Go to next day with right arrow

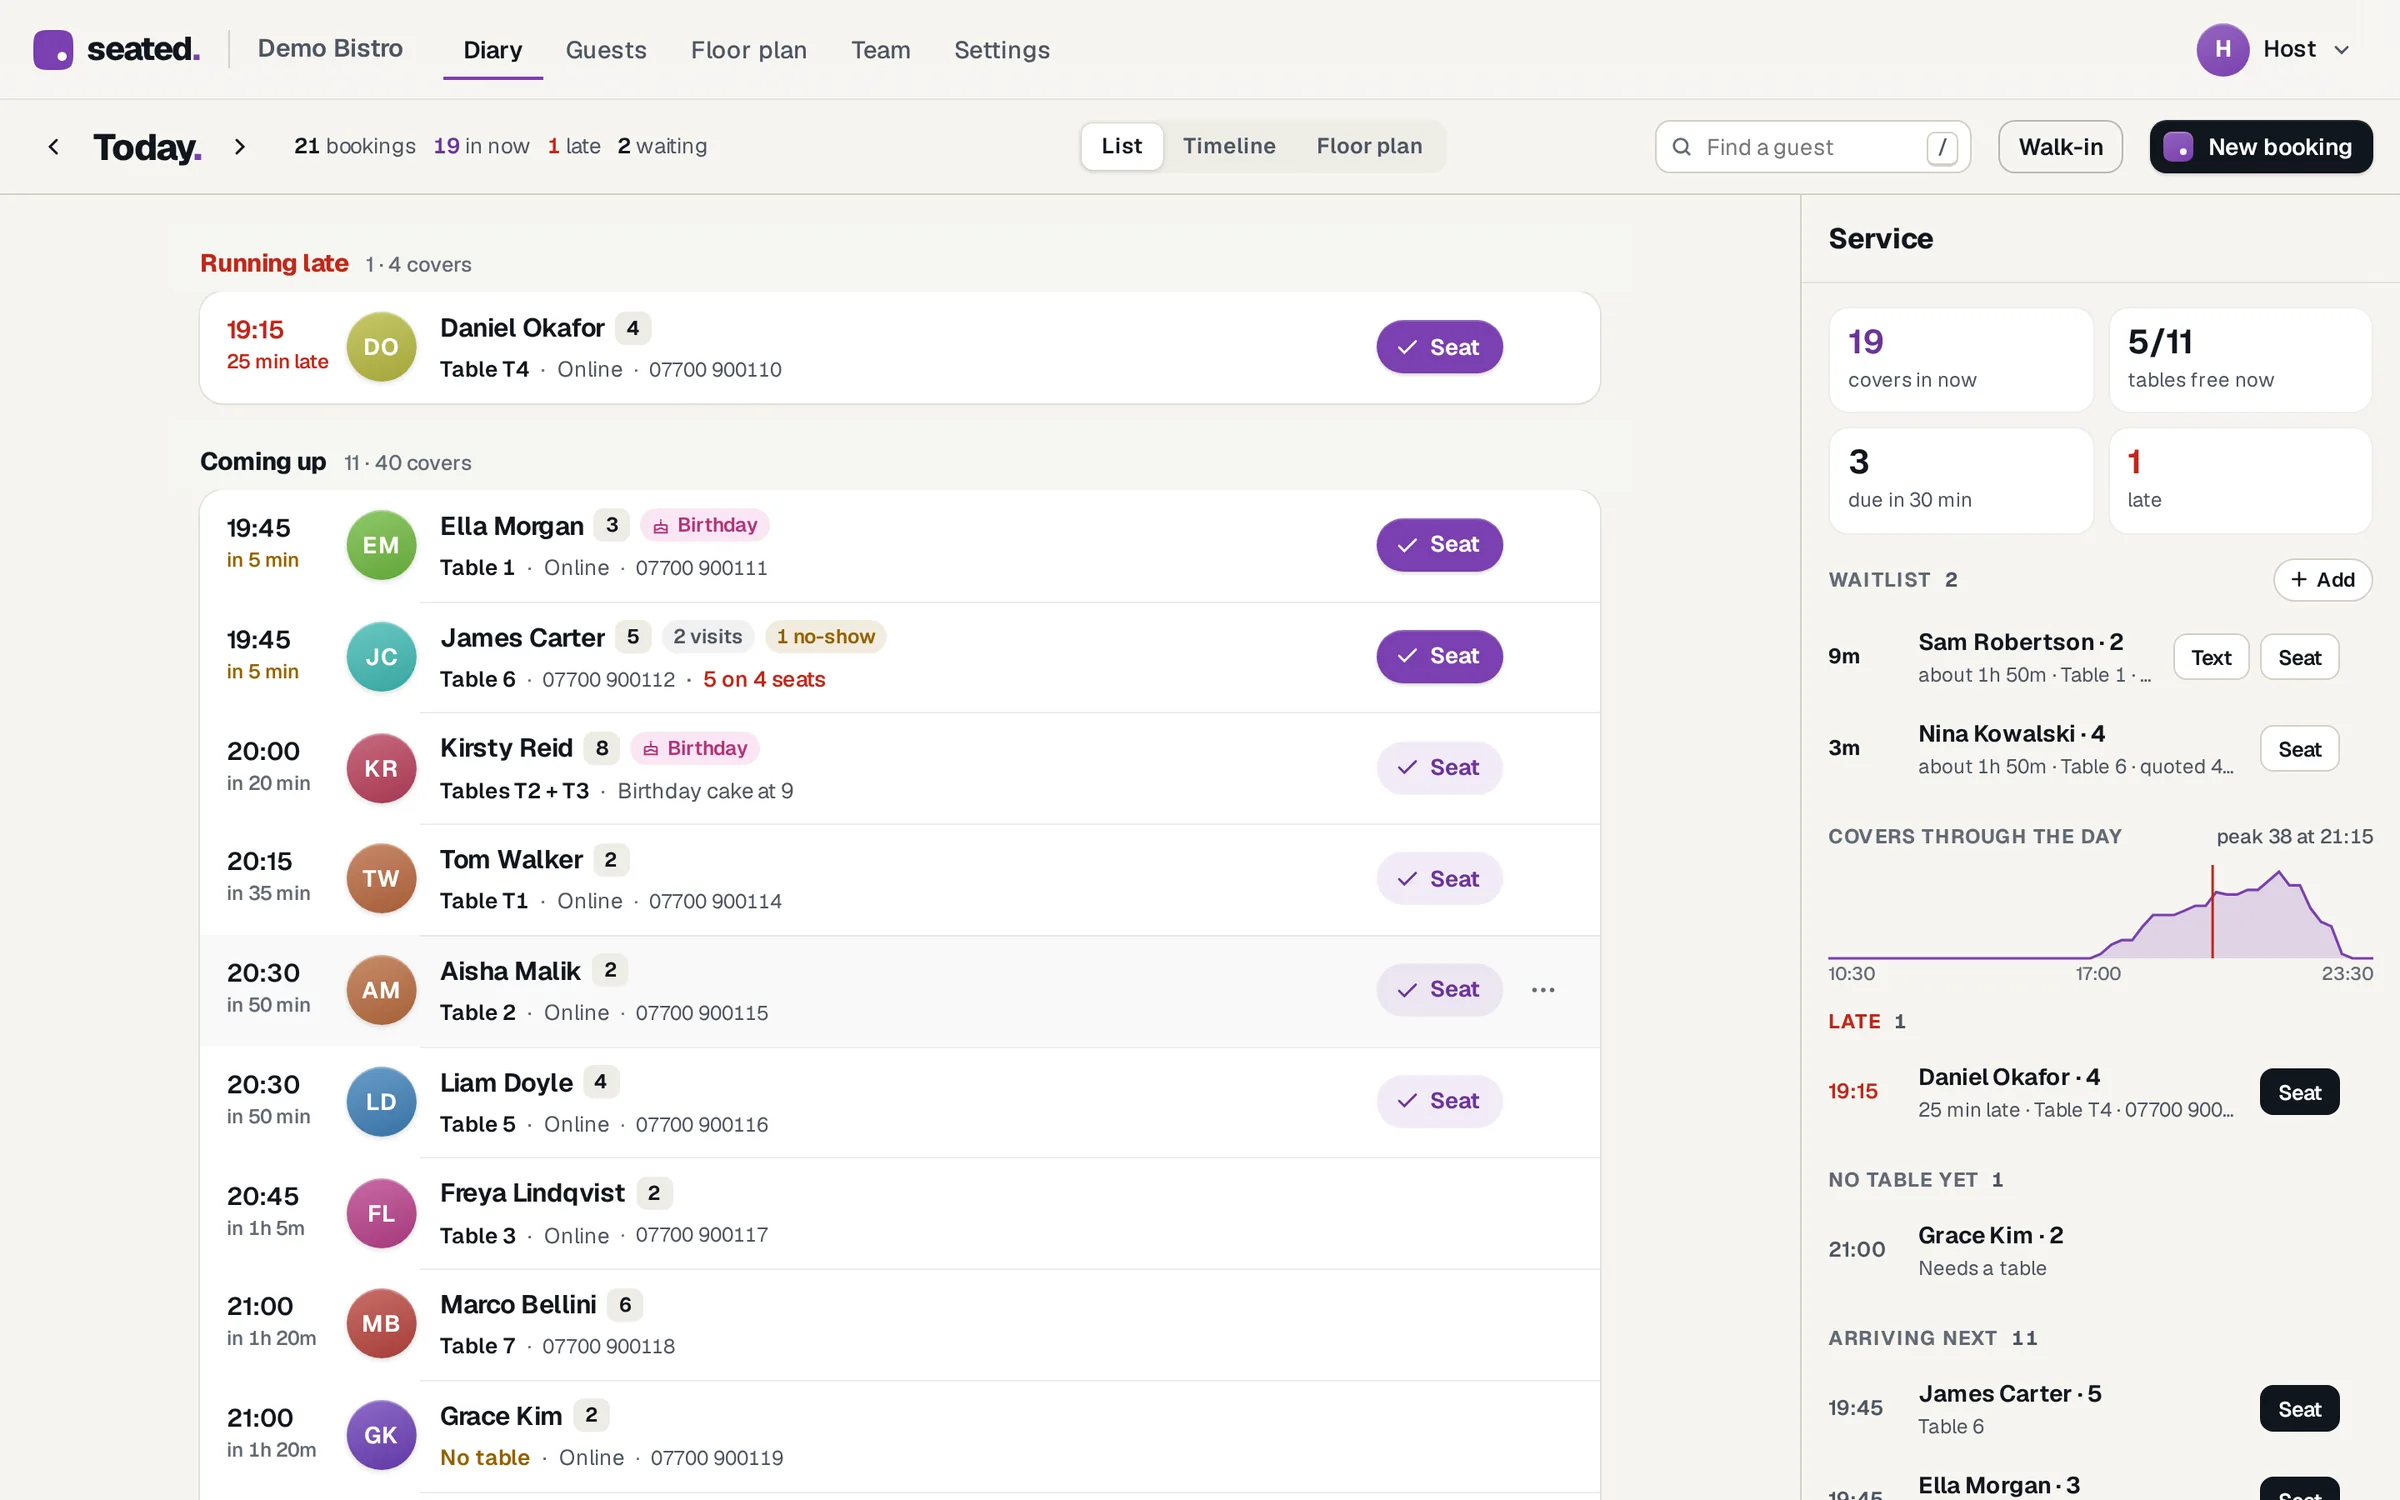pyautogui.click(x=239, y=147)
